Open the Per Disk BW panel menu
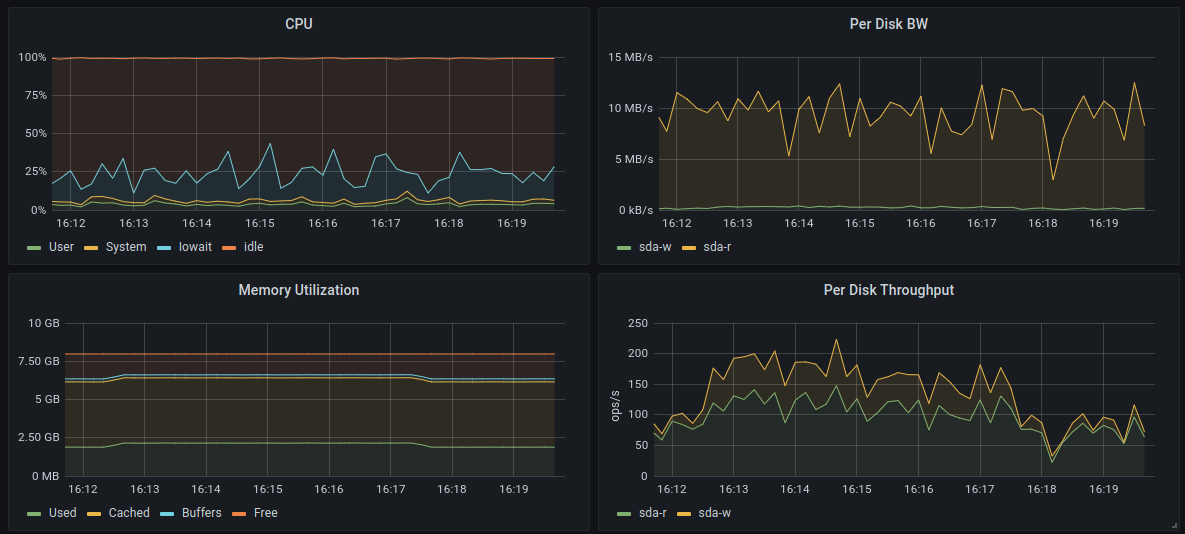The width and height of the screenshot is (1185, 534). [x=888, y=24]
